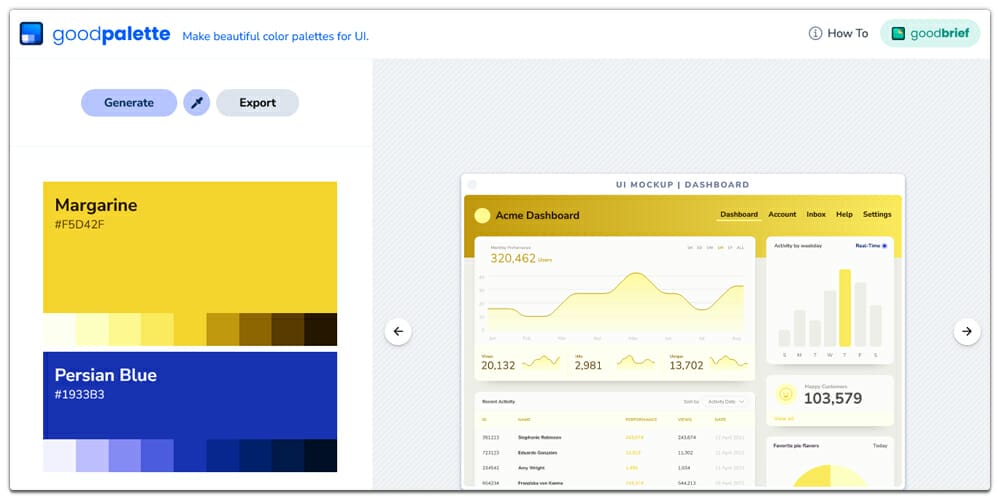Switch to the Inbox tab
The width and height of the screenshot is (1000, 500).
point(816,214)
